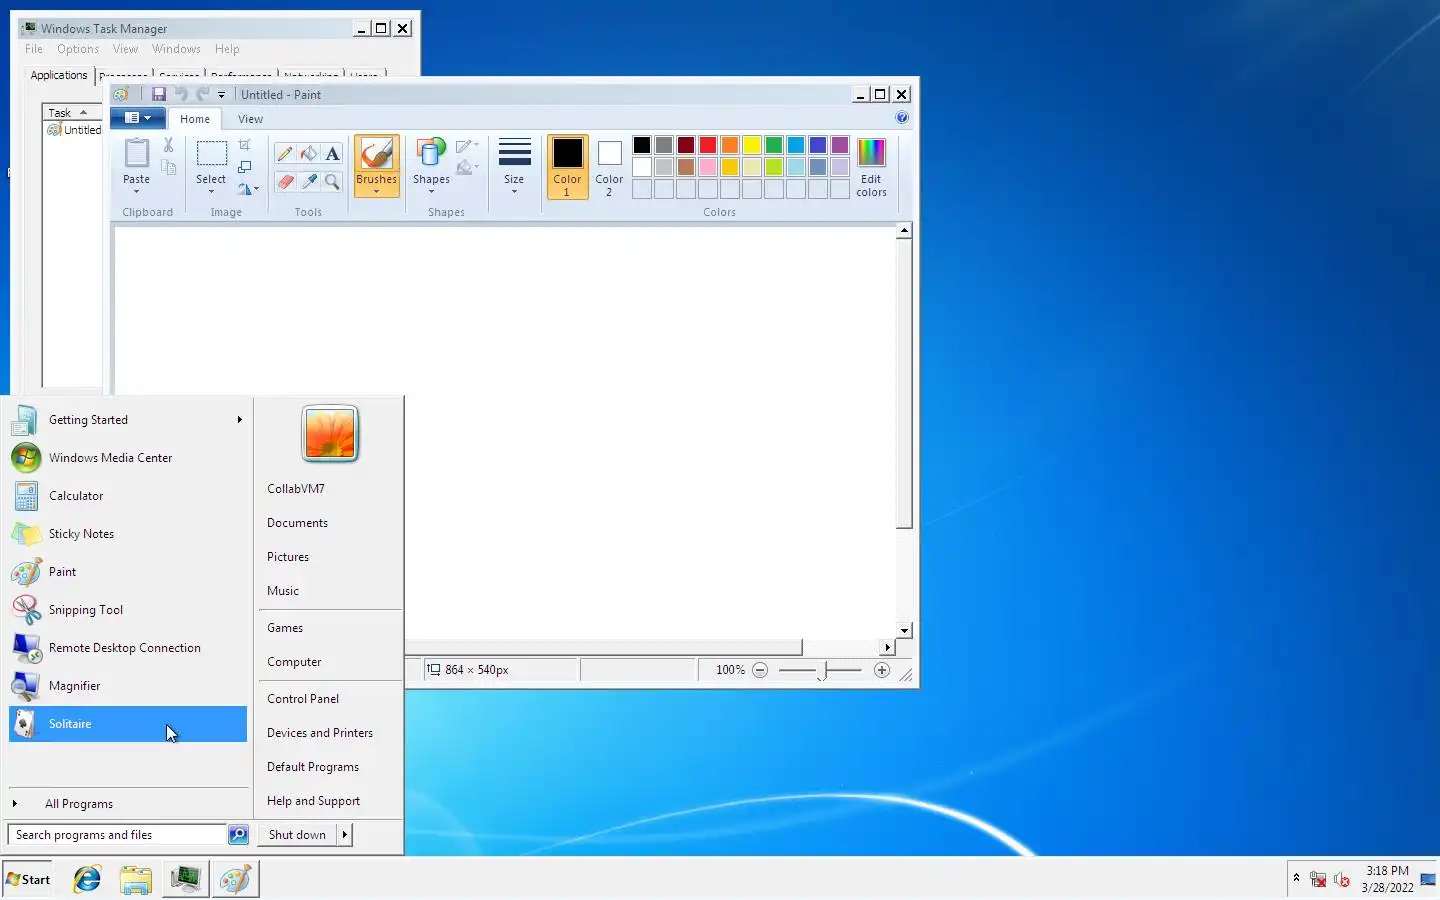Click the Task column header in Task Manager
The width and height of the screenshot is (1440, 900).
71,113
